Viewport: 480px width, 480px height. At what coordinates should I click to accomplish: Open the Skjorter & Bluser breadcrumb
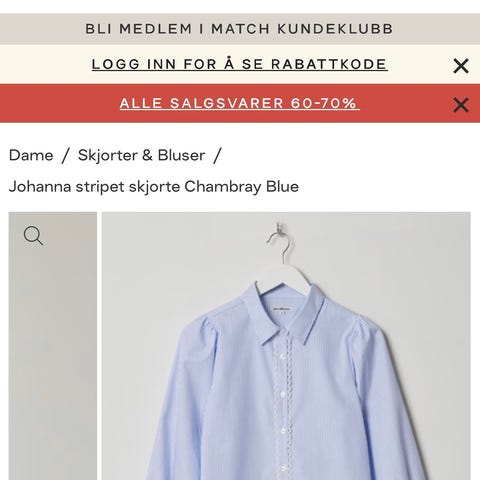click(141, 155)
